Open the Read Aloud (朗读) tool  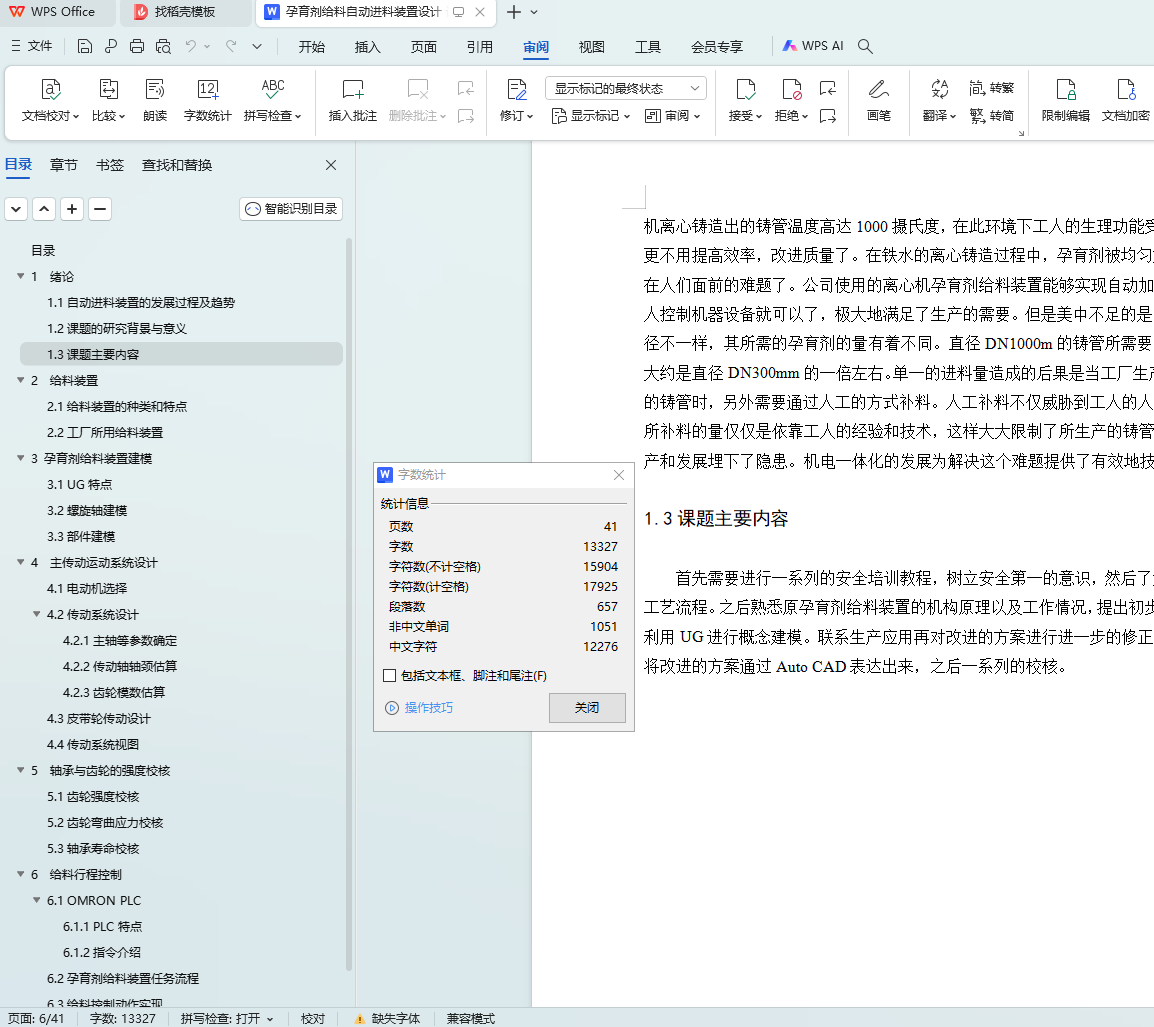(154, 90)
